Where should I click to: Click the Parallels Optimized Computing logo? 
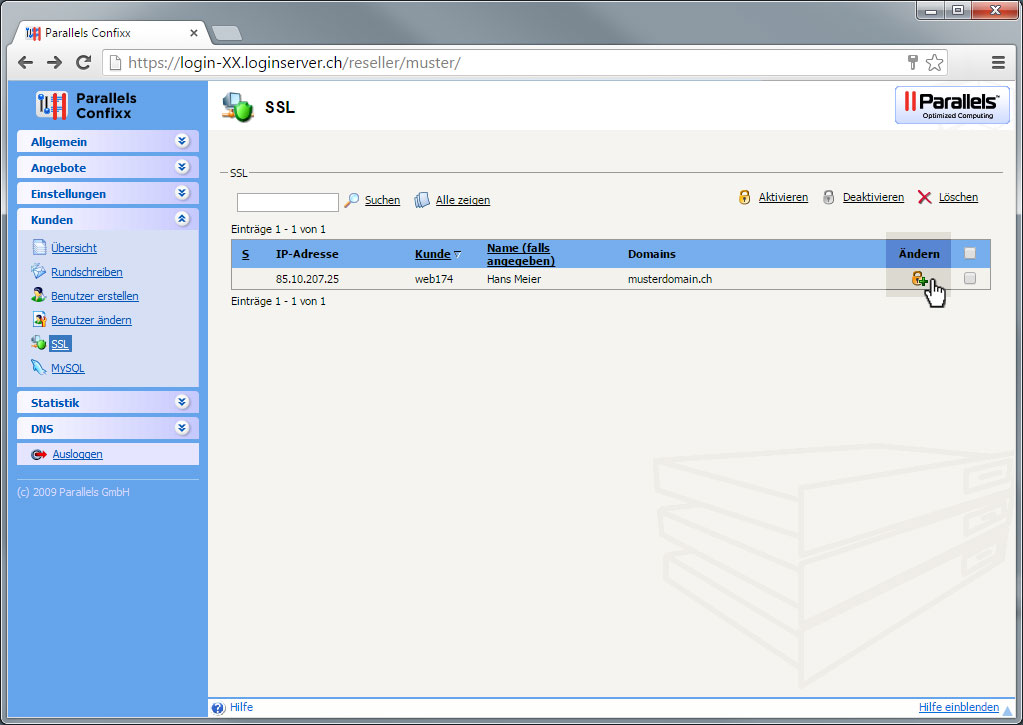click(x=952, y=105)
